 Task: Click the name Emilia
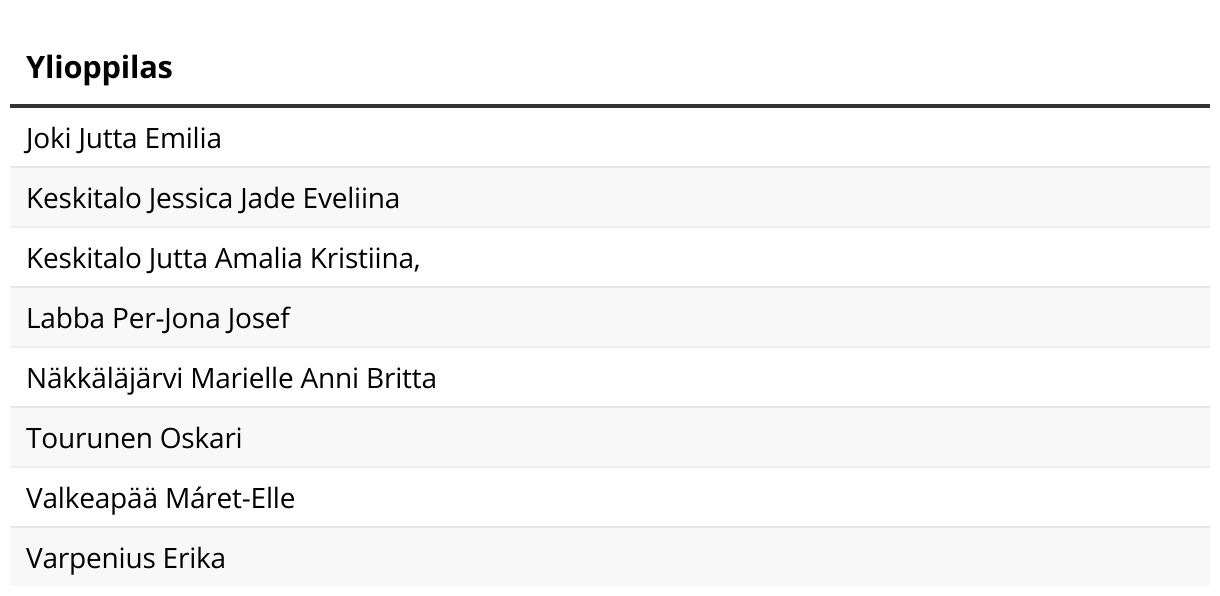pyautogui.click(x=183, y=138)
